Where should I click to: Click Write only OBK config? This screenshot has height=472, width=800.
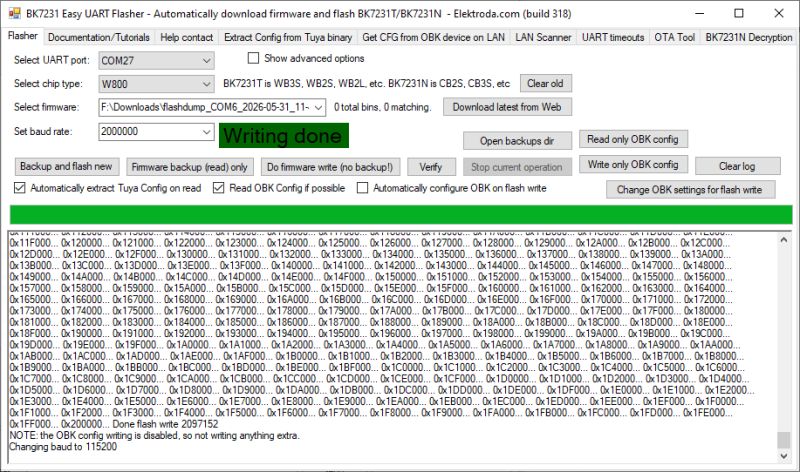coord(633,164)
